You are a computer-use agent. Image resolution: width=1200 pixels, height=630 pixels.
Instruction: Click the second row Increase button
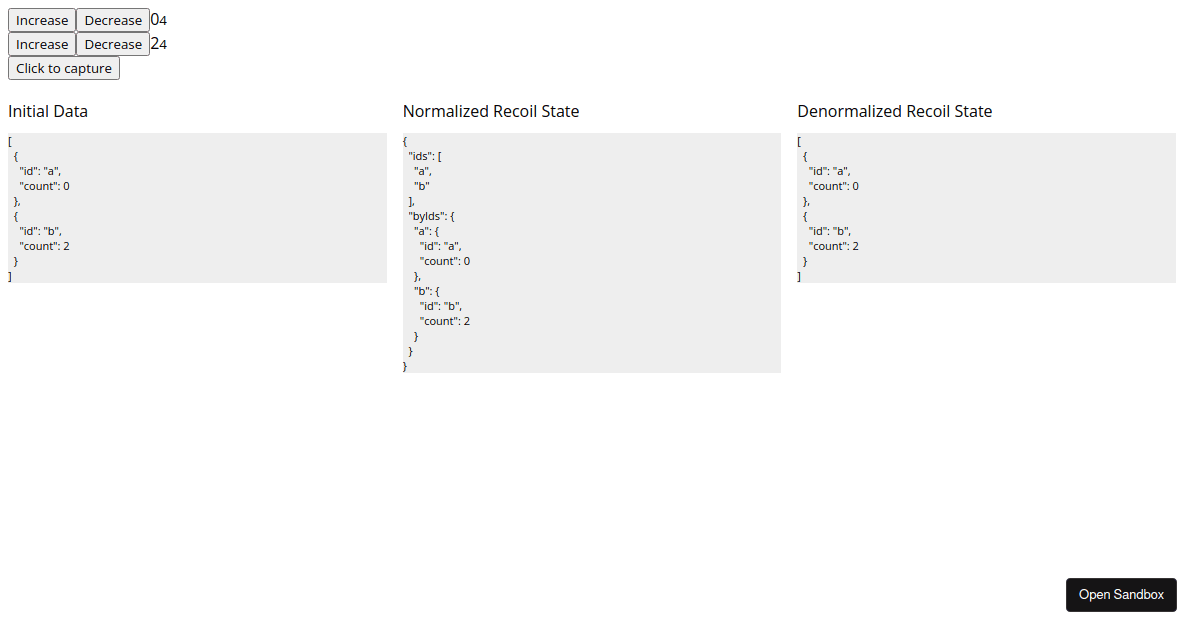pyautogui.click(x=41, y=43)
